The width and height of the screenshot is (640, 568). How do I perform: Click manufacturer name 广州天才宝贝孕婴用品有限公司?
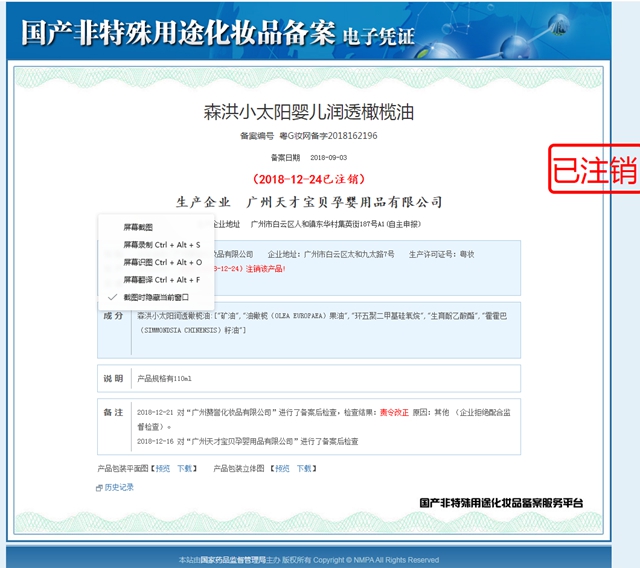coord(344,202)
